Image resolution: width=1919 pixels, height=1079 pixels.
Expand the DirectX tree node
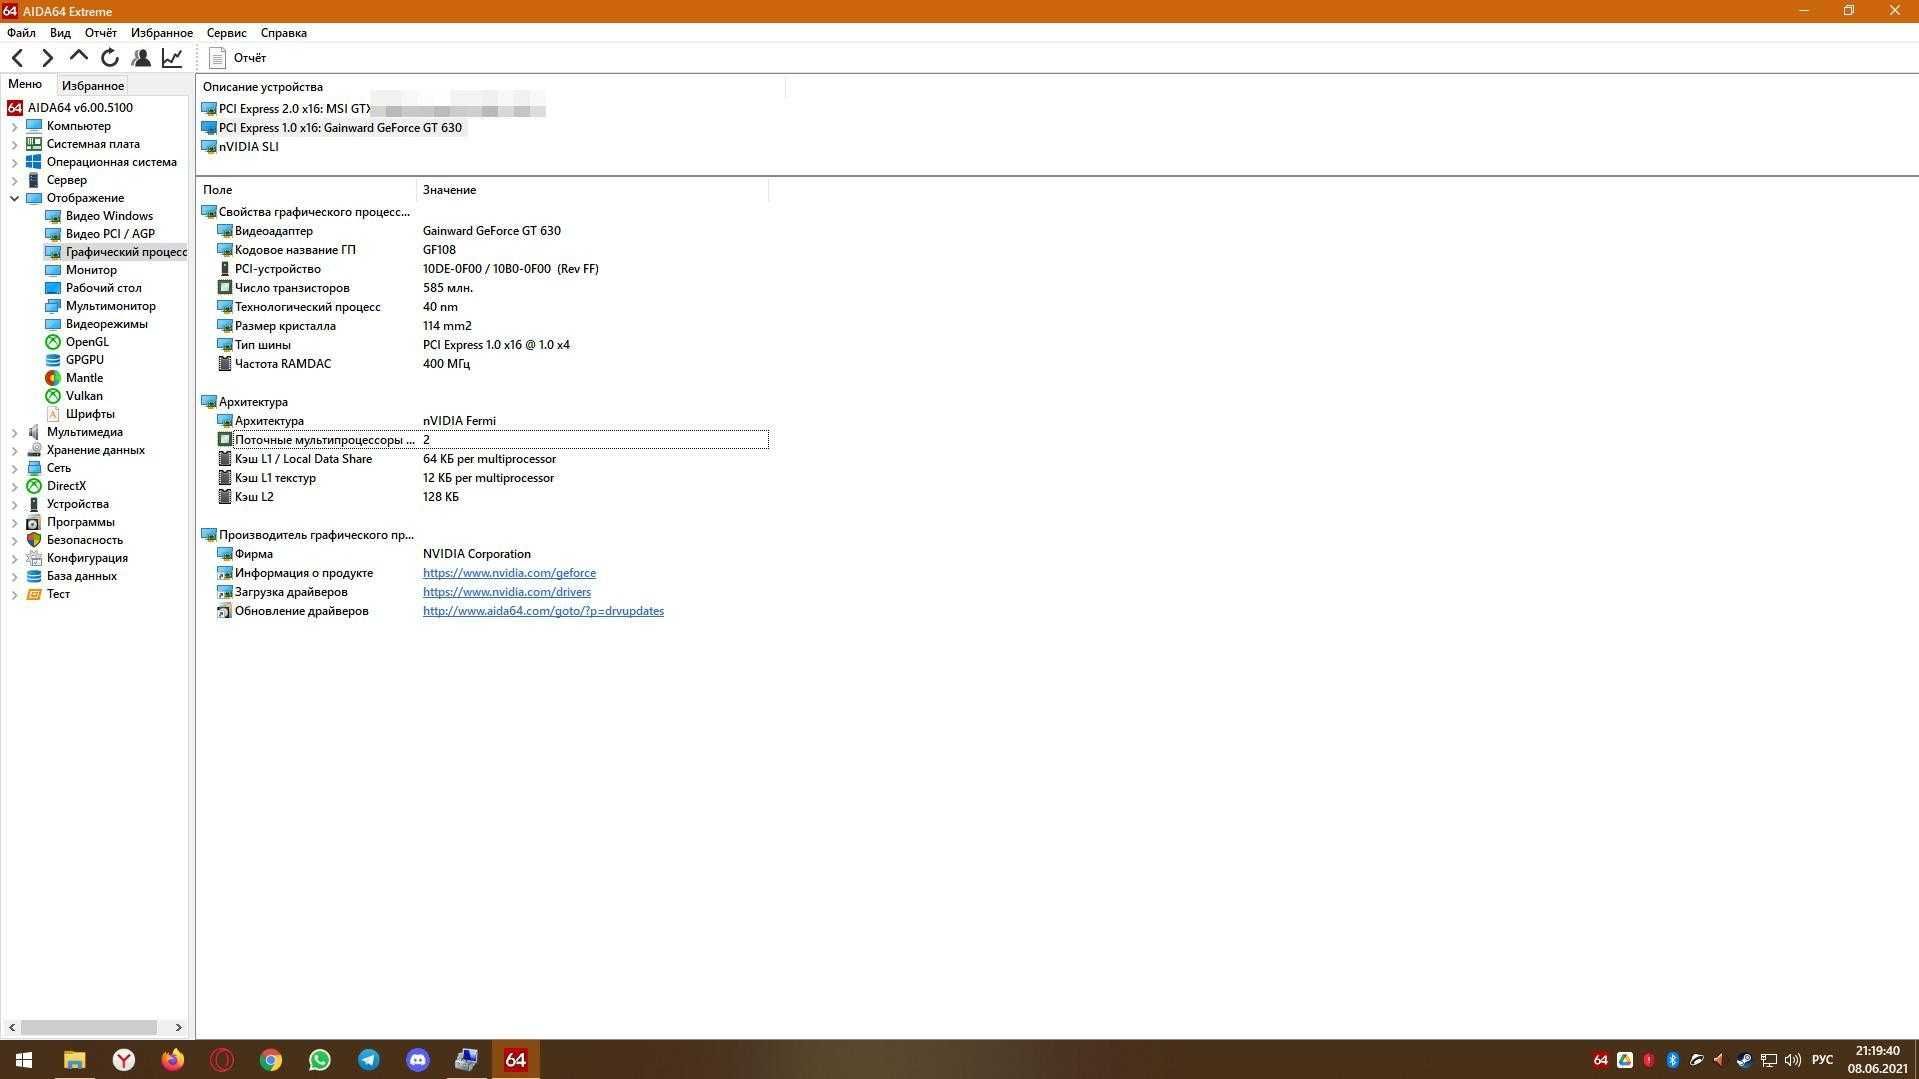click(15, 487)
